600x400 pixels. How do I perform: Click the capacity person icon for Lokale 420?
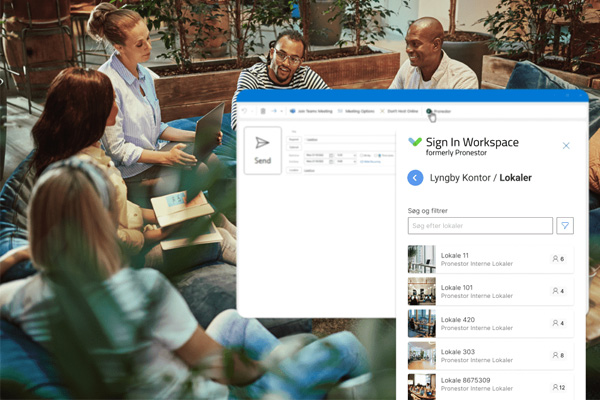[555, 323]
